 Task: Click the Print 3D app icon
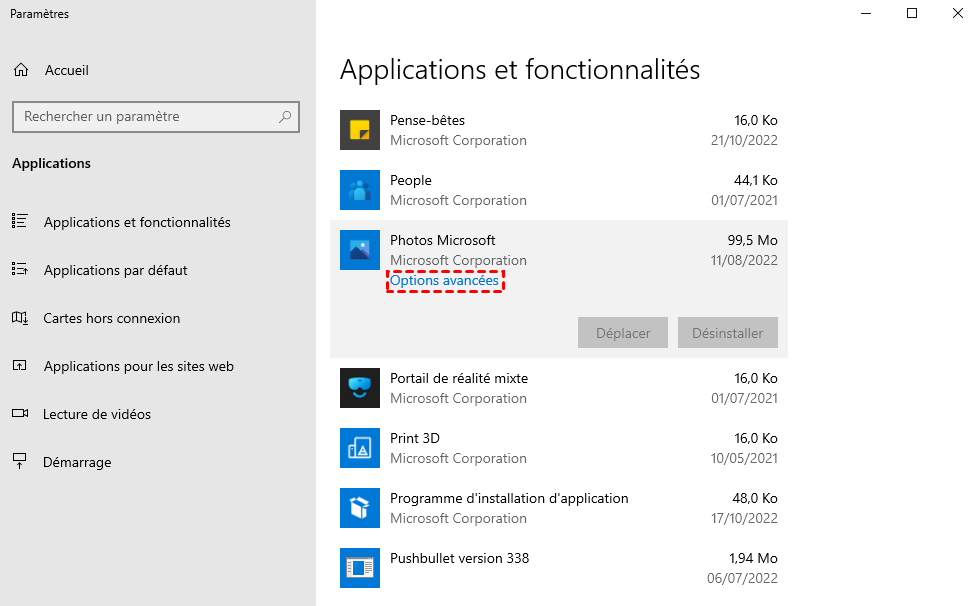(360, 448)
